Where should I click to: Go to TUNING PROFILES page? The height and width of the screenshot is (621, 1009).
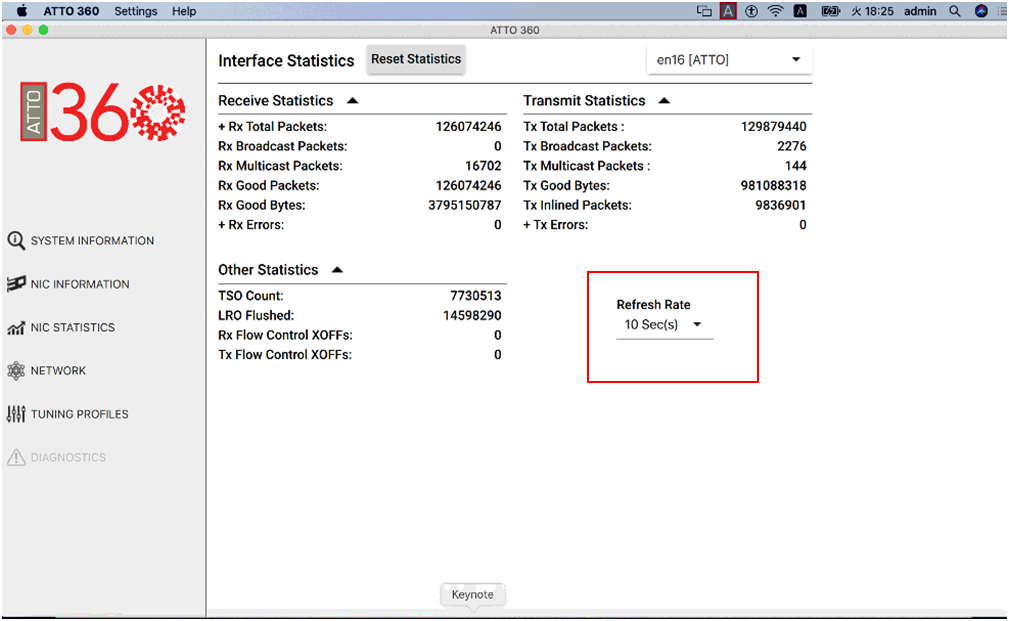80,414
